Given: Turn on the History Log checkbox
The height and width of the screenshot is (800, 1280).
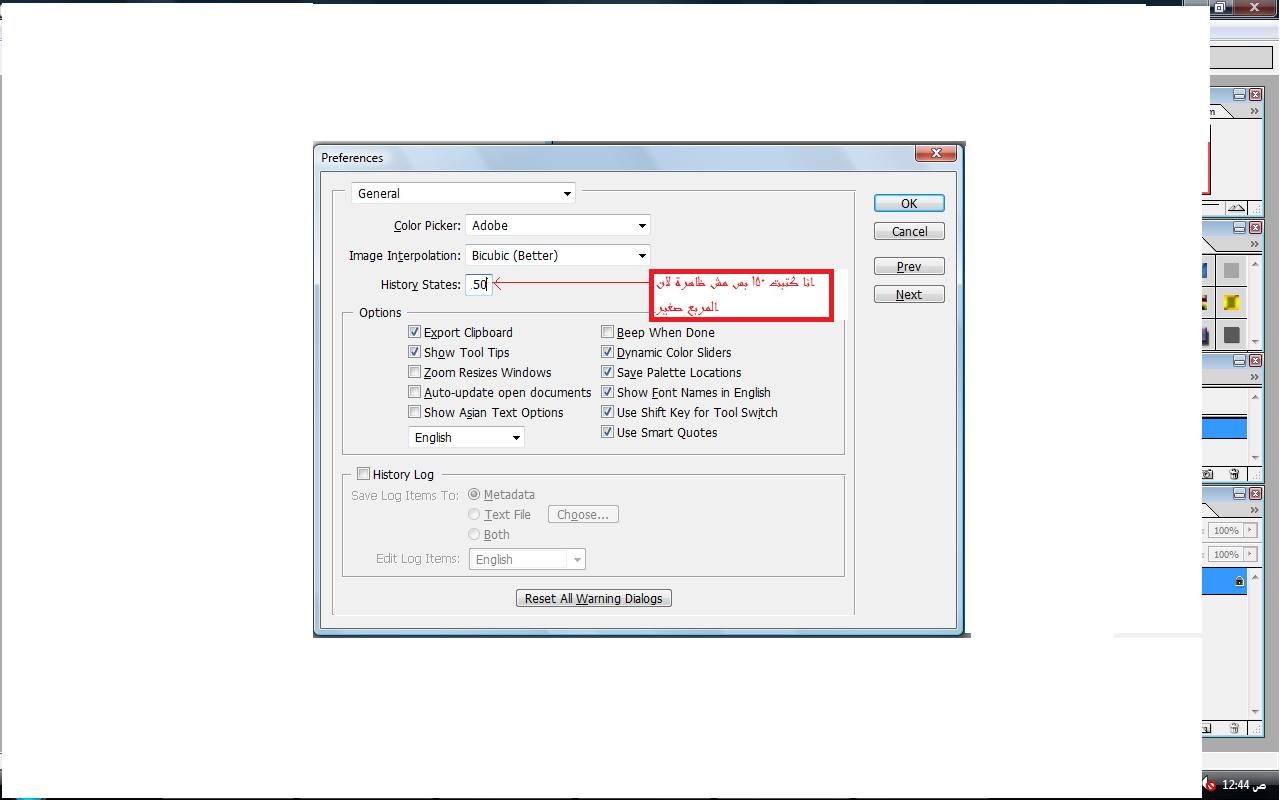Looking at the screenshot, I should 364,474.
